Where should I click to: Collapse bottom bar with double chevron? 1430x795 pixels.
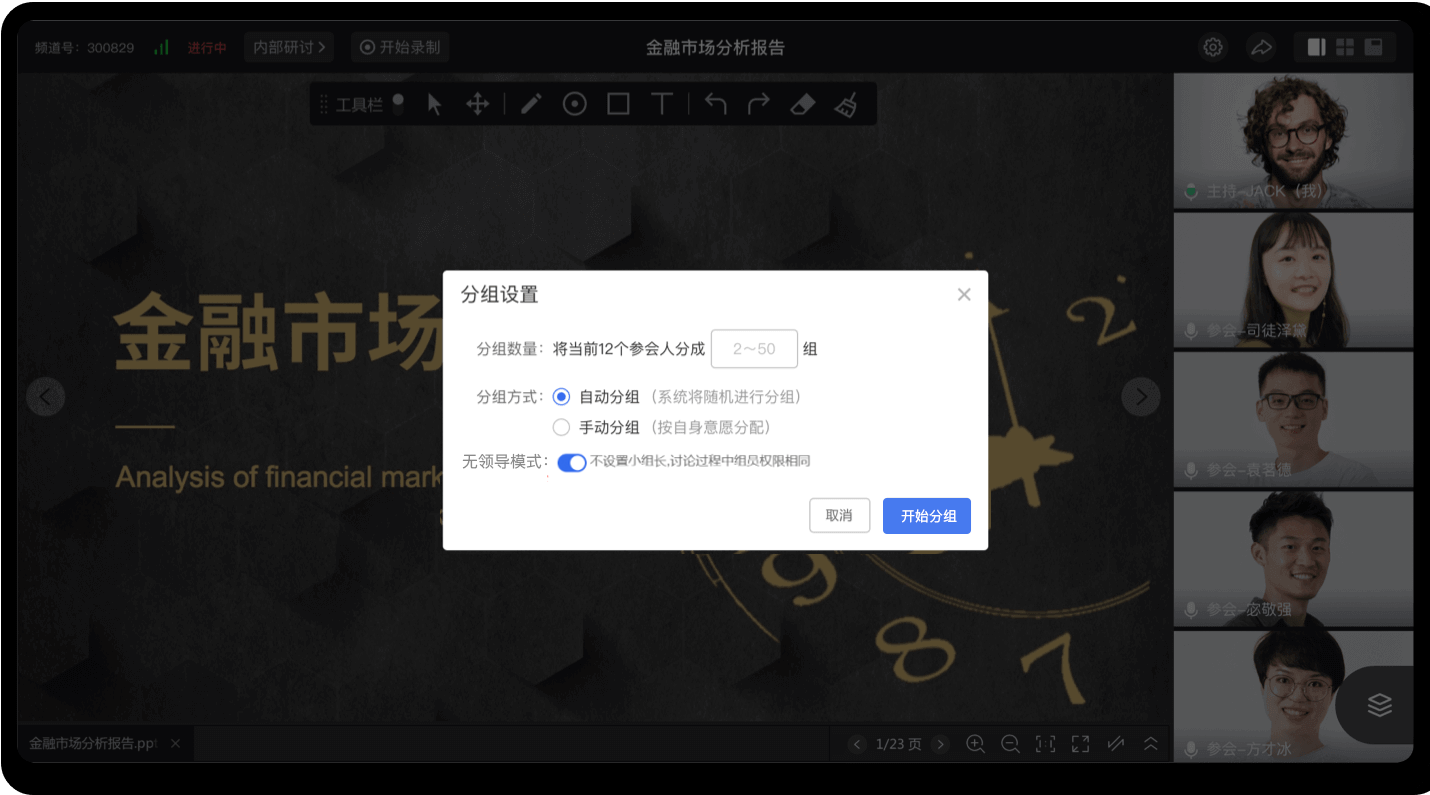1151,744
